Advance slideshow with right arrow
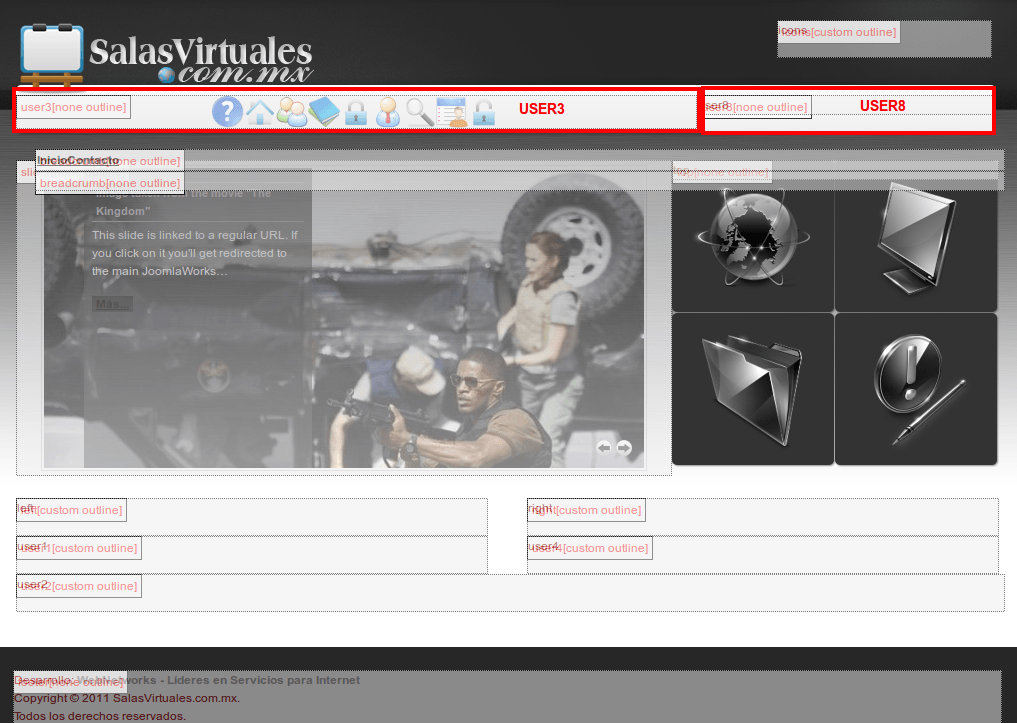 (624, 447)
